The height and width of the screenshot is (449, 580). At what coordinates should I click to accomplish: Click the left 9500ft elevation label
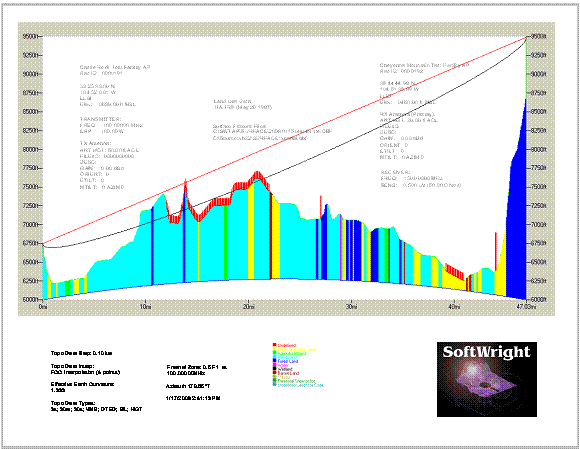coord(30,36)
